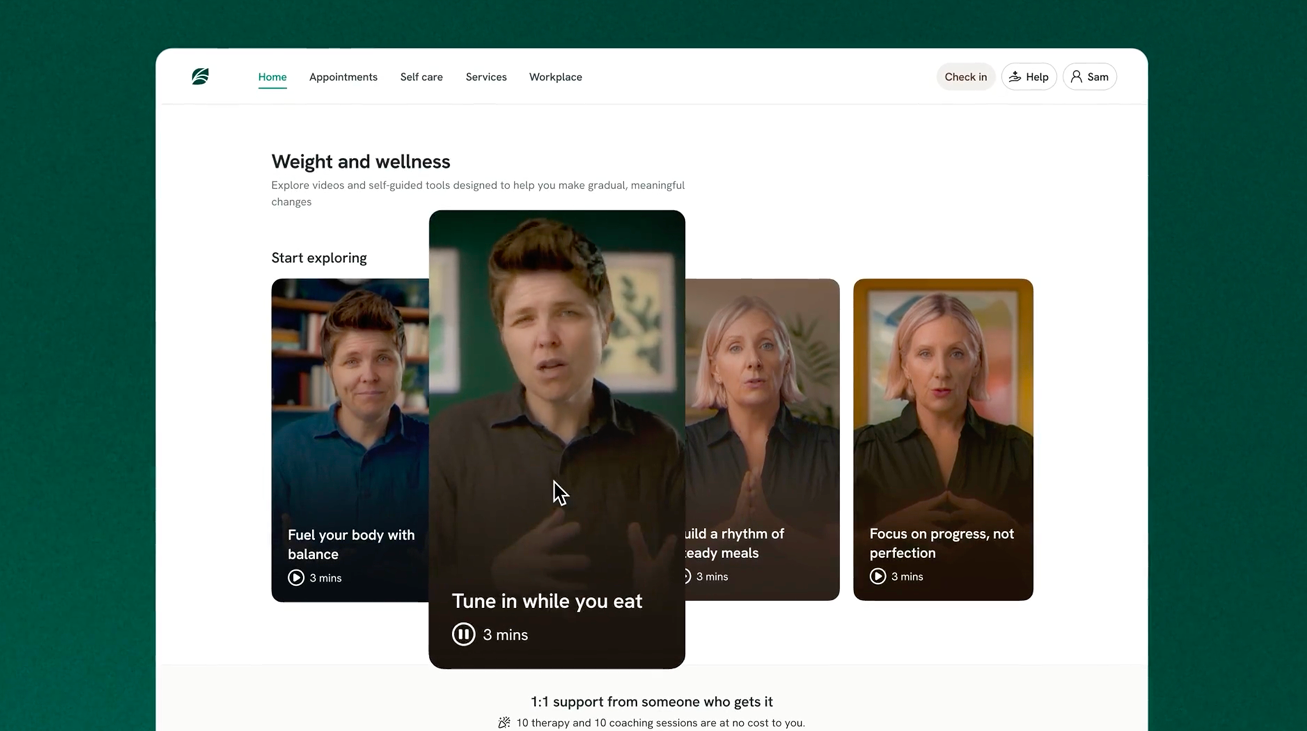1307x731 pixels.
Task: Open the 'Focus on progress, not perfection' card
Action: (x=943, y=440)
